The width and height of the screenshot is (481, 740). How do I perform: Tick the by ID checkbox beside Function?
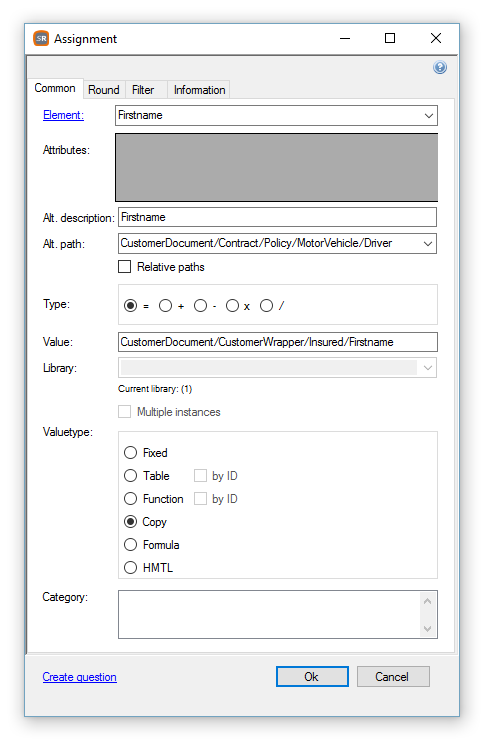200,499
